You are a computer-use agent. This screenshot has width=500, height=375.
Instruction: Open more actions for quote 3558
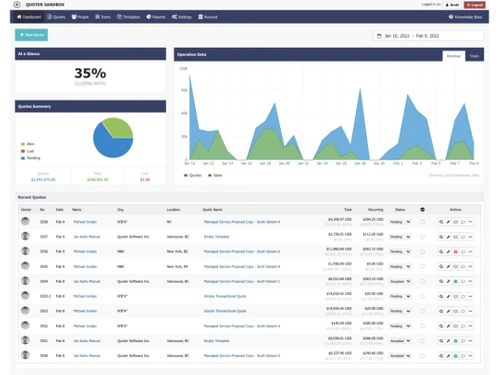470,222
